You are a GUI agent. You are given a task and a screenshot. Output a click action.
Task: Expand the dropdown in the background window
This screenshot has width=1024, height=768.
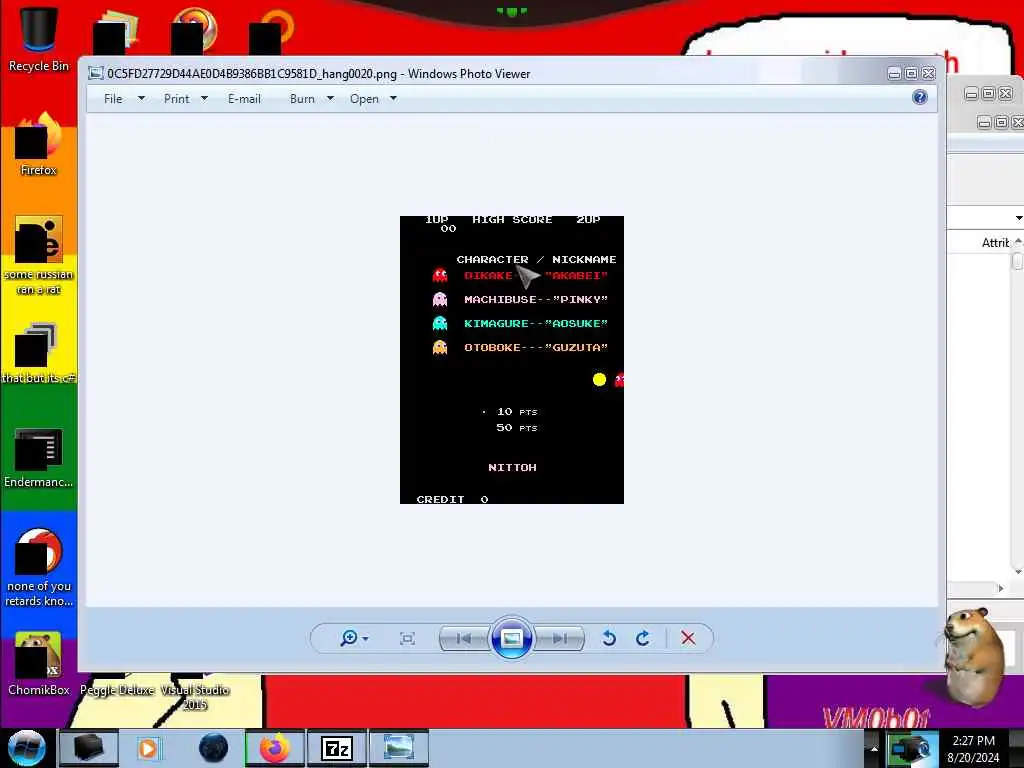(x=1018, y=217)
